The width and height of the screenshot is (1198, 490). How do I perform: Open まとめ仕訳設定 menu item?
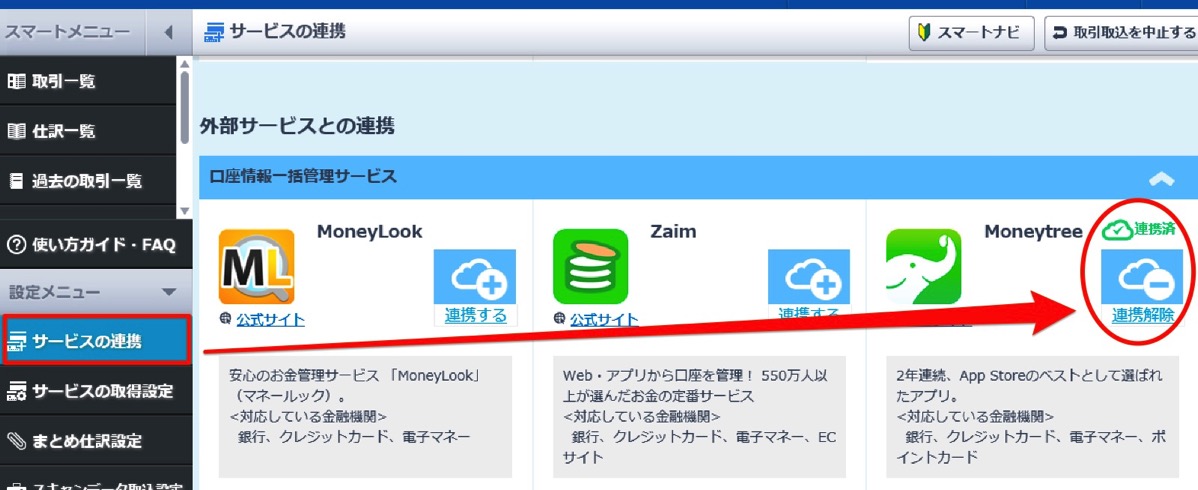96,441
